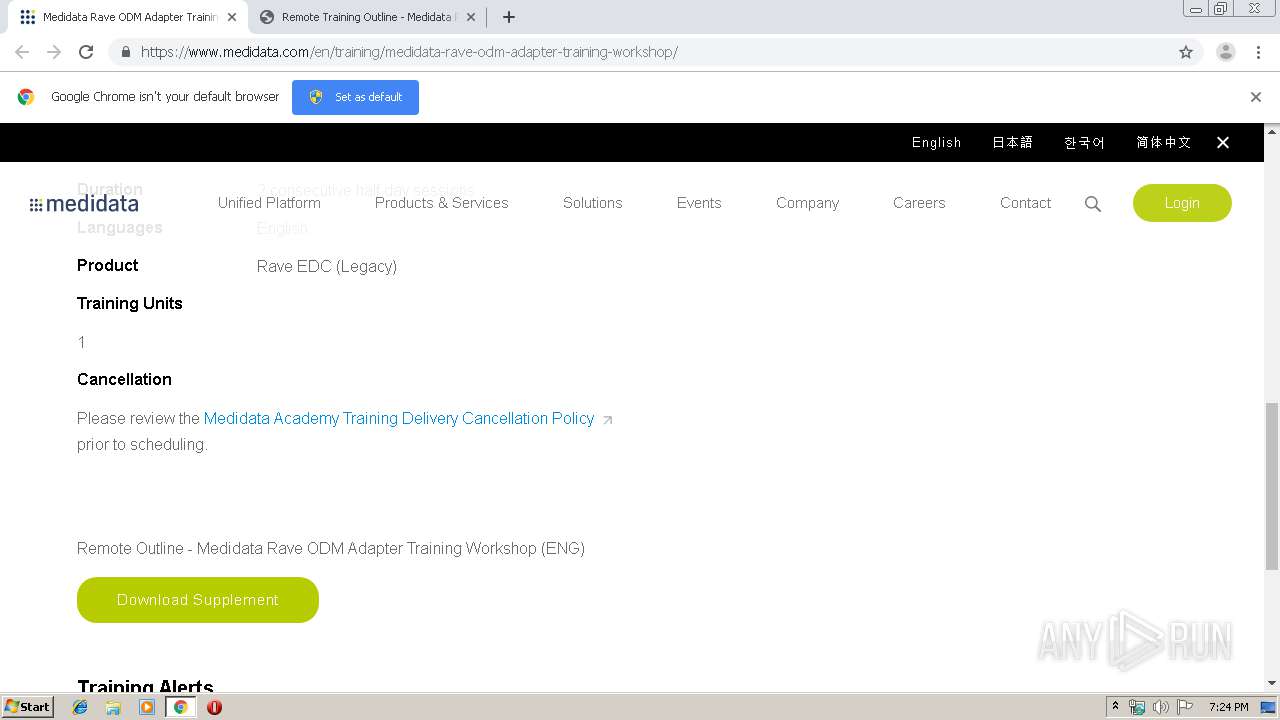
Task: Open a new browser tab
Action: 508,17
